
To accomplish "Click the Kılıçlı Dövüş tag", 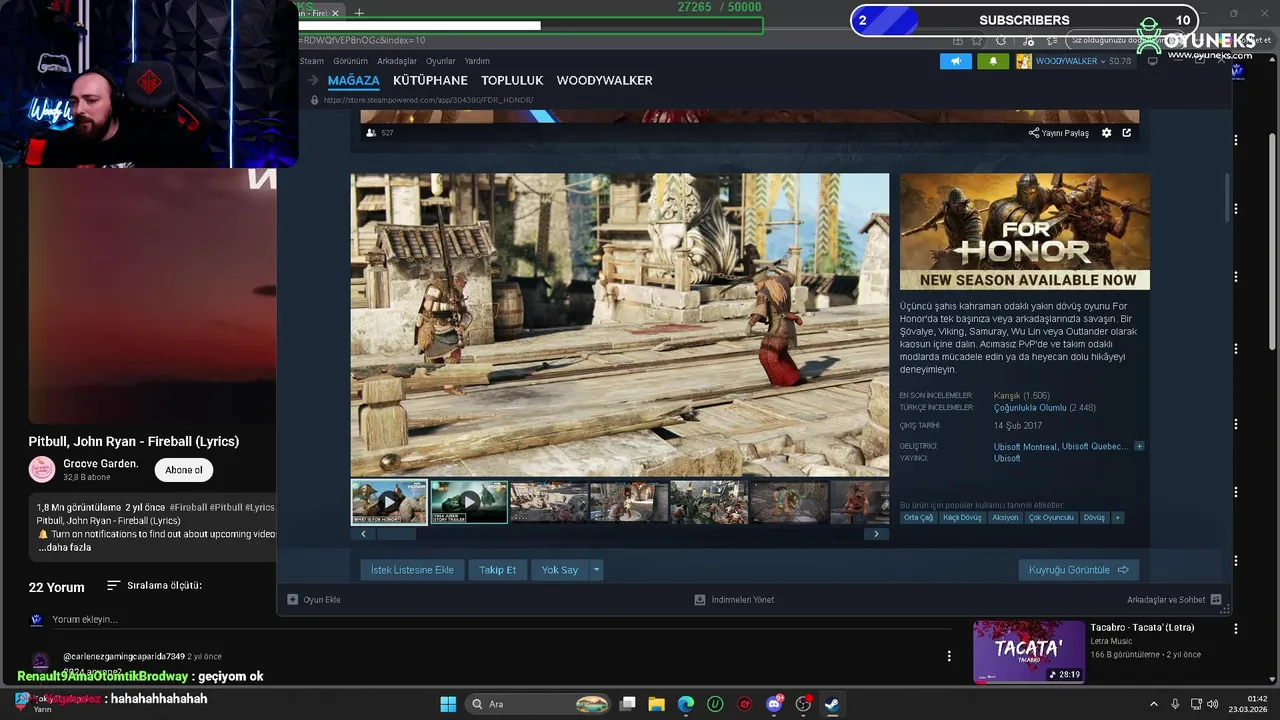I will (x=962, y=517).
